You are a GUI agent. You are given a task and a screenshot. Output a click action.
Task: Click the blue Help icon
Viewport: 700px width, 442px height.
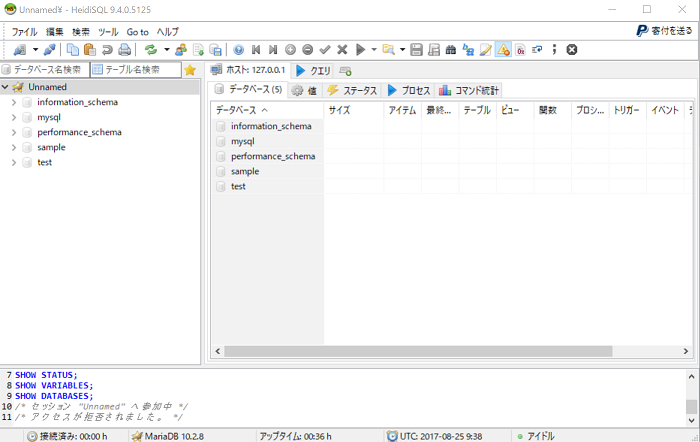pos(239,50)
